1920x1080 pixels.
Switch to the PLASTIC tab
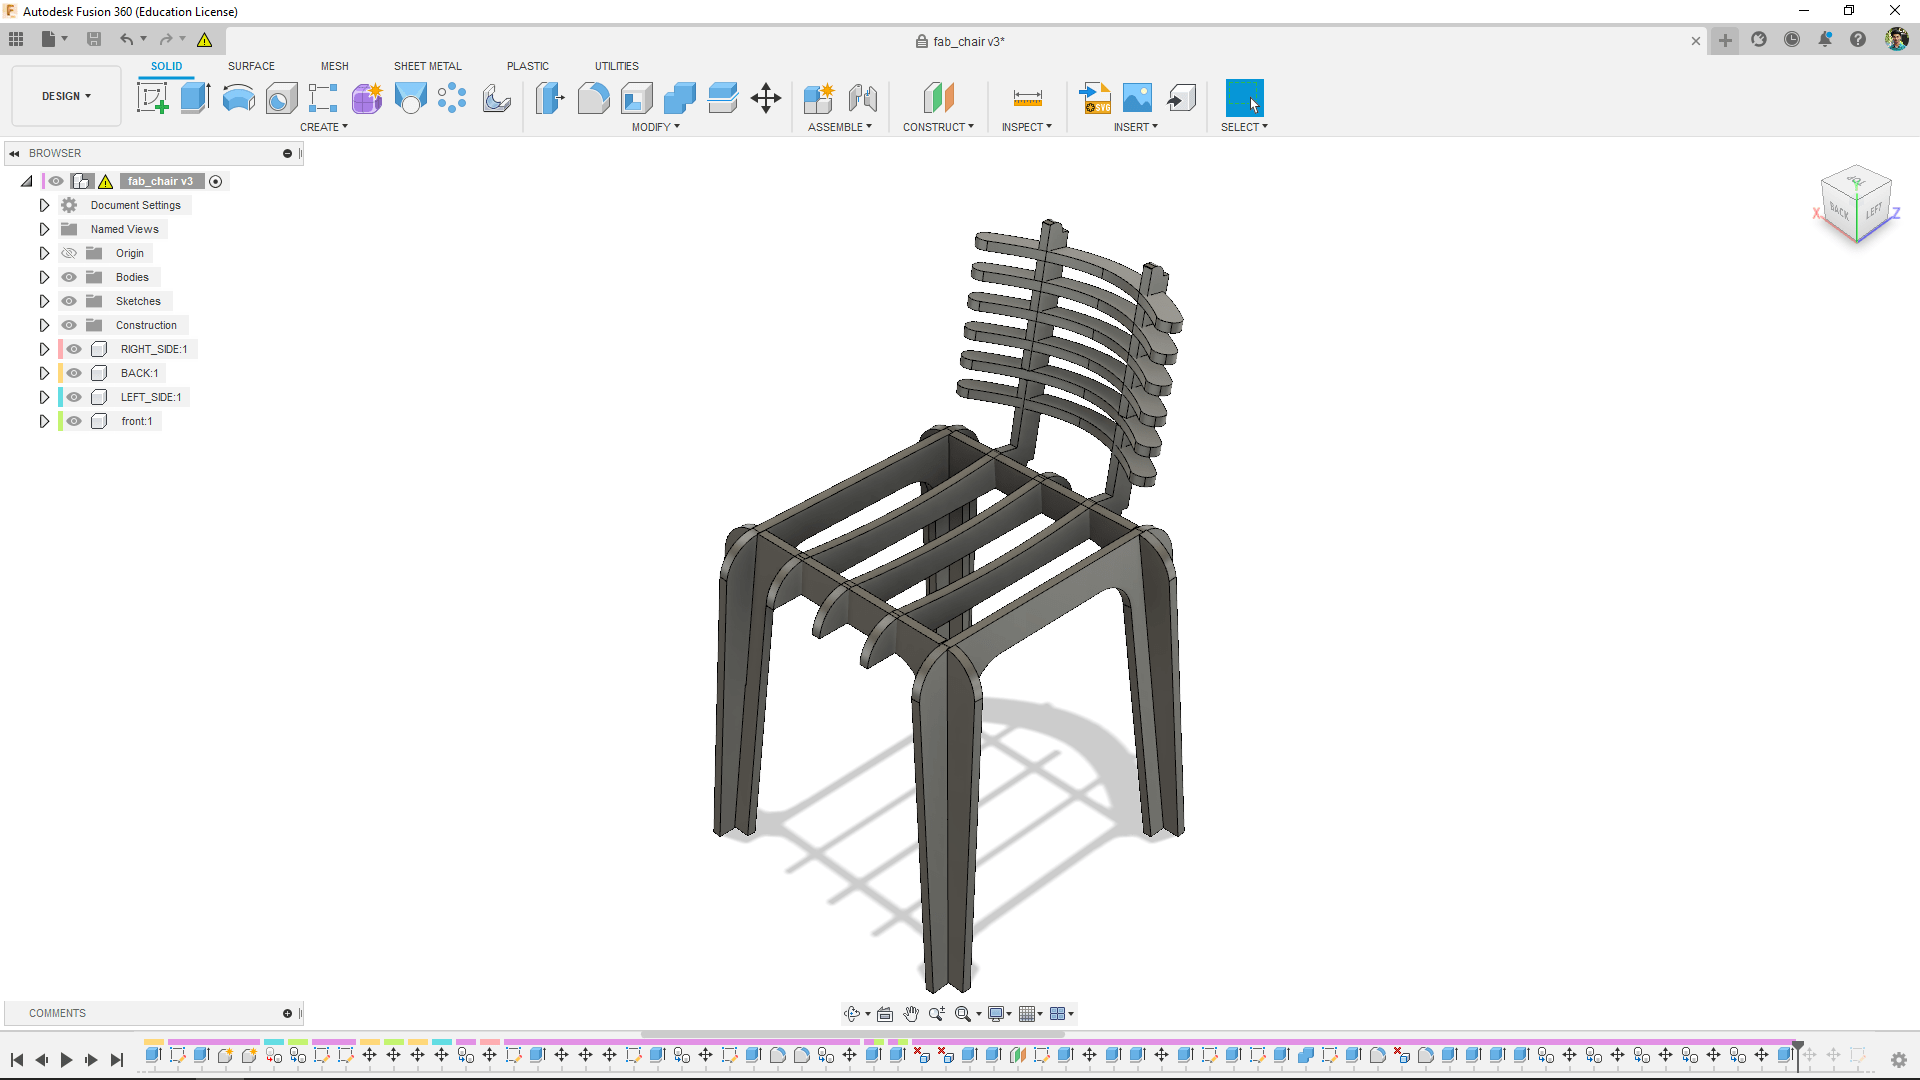[x=528, y=66]
